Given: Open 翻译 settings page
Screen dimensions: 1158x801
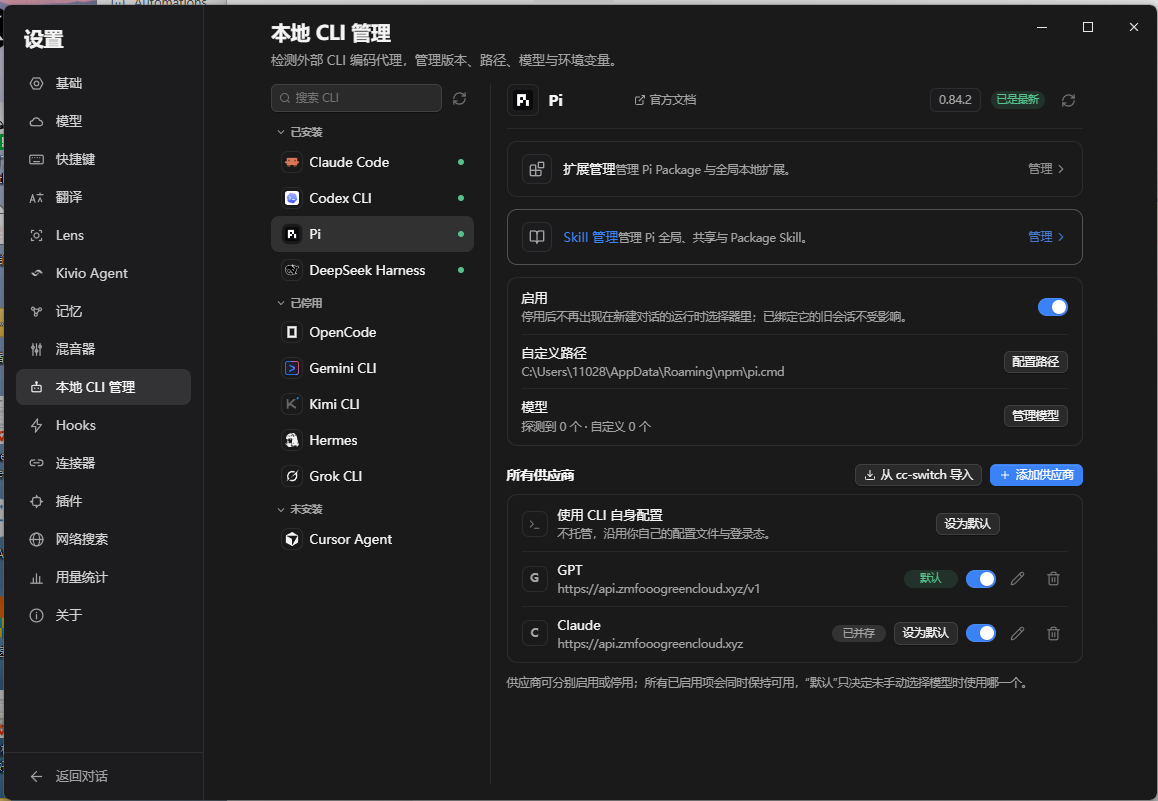Looking at the screenshot, I should coord(103,197).
